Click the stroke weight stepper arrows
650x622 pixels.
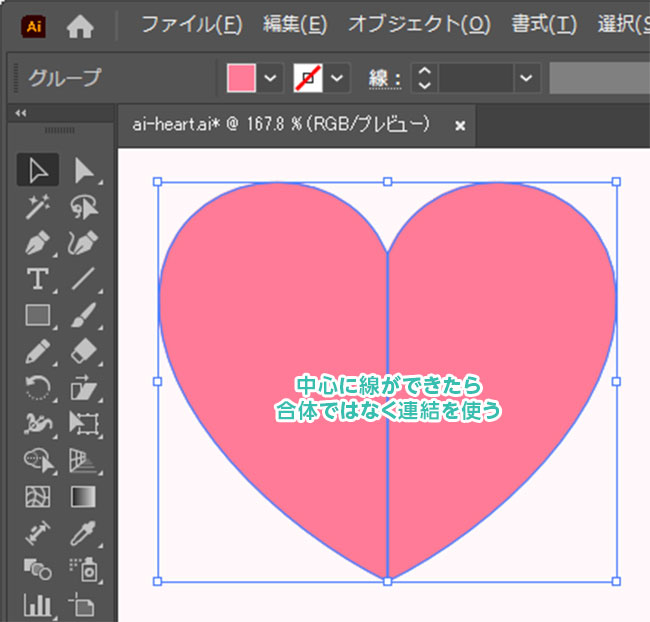424,77
